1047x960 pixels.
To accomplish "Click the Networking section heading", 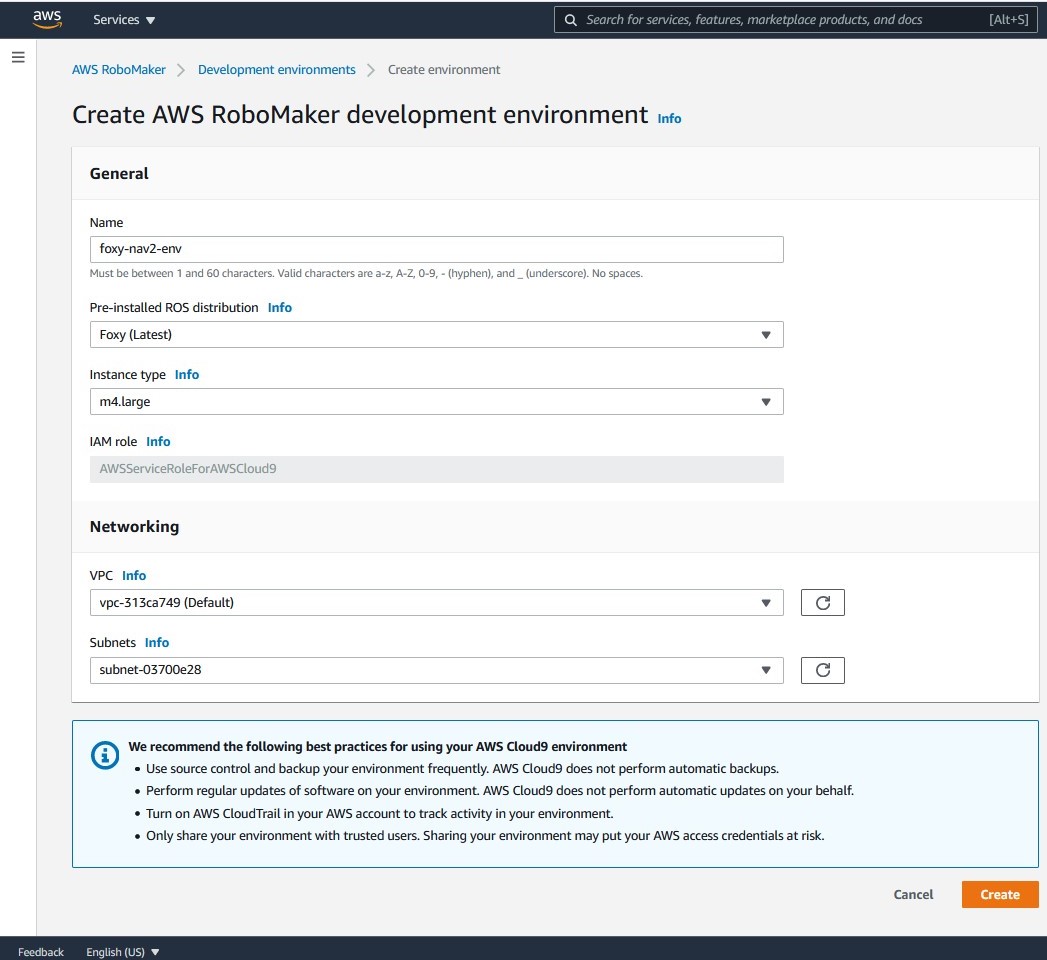I will (134, 527).
